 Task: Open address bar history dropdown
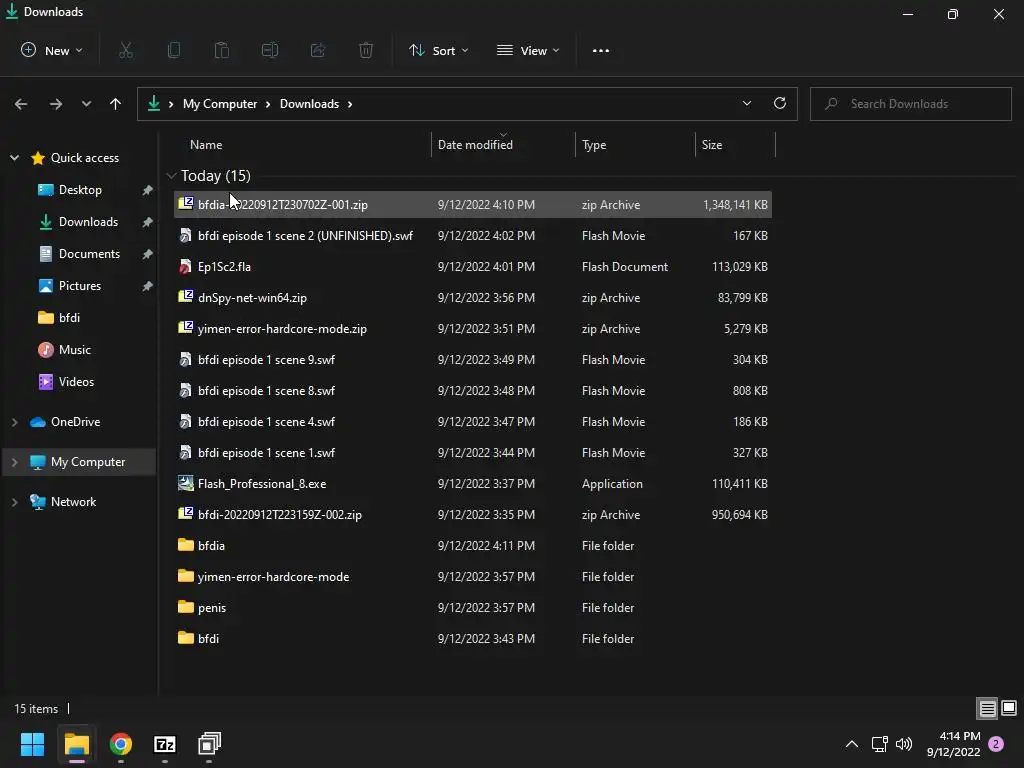[746, 103]
